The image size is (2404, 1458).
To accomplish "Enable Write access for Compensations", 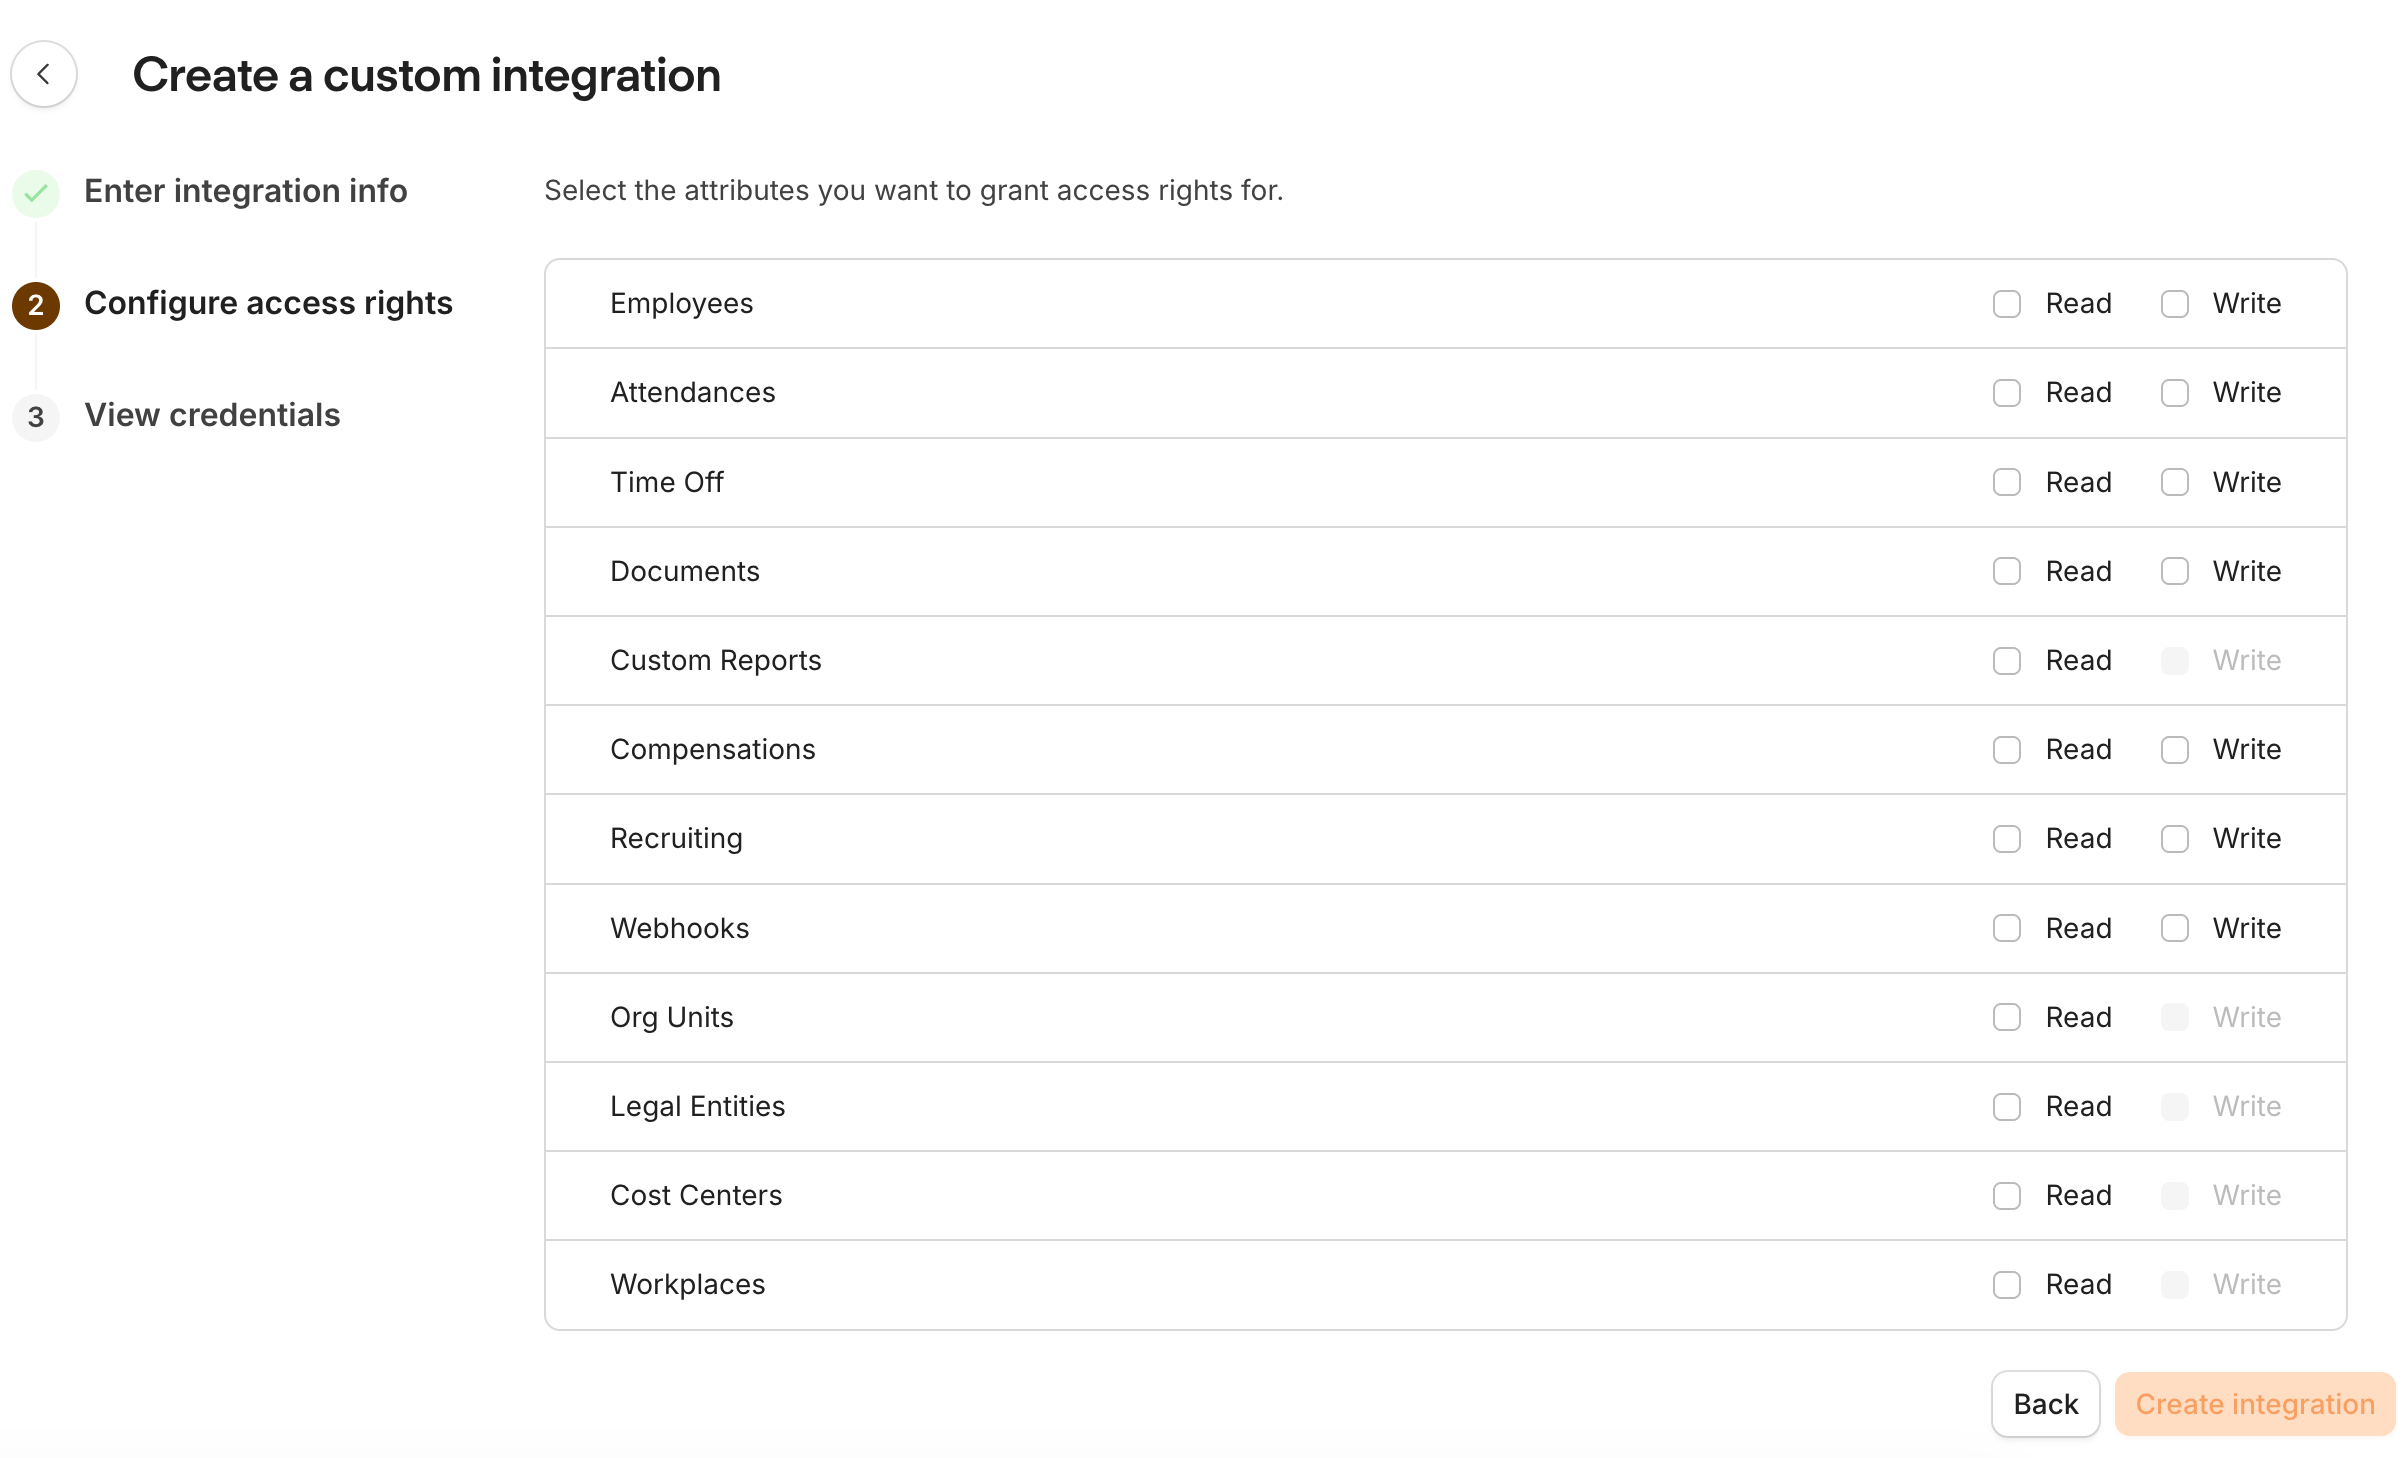I will [x=2174, y=750].
